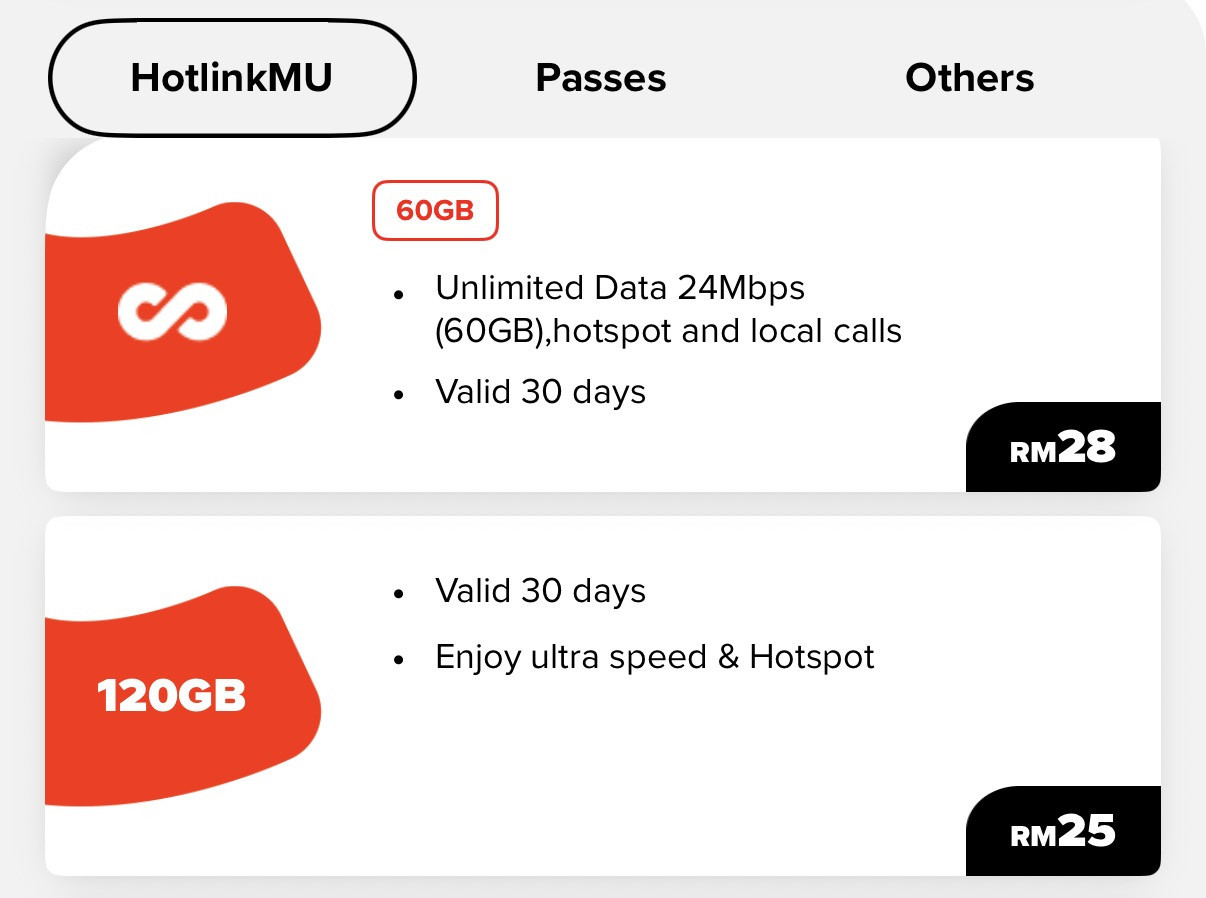The height and width of the screenshot is (898, 1206).
Task: Click "Valid 30 days" in the RM25 plan
Action: tap(540, 591)
